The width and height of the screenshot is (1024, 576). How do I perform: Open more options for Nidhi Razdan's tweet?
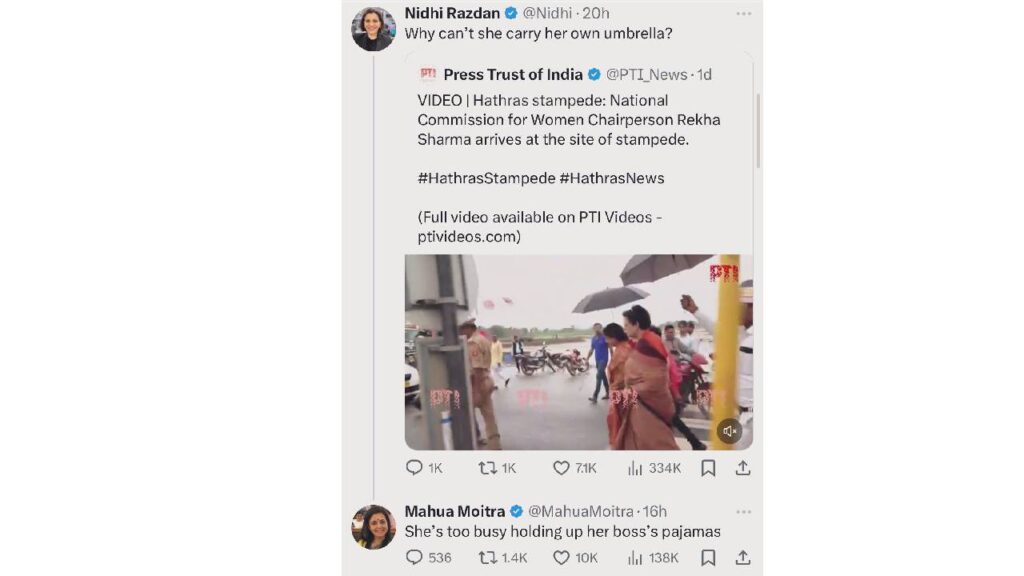coord(743,13)
